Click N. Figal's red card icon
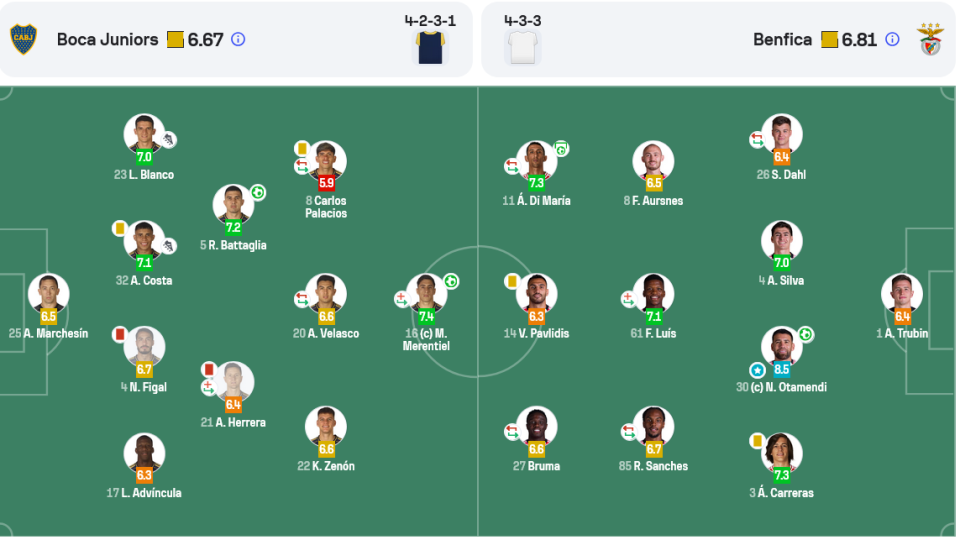This screenshot has width=960, height=540. pos(119,334)
